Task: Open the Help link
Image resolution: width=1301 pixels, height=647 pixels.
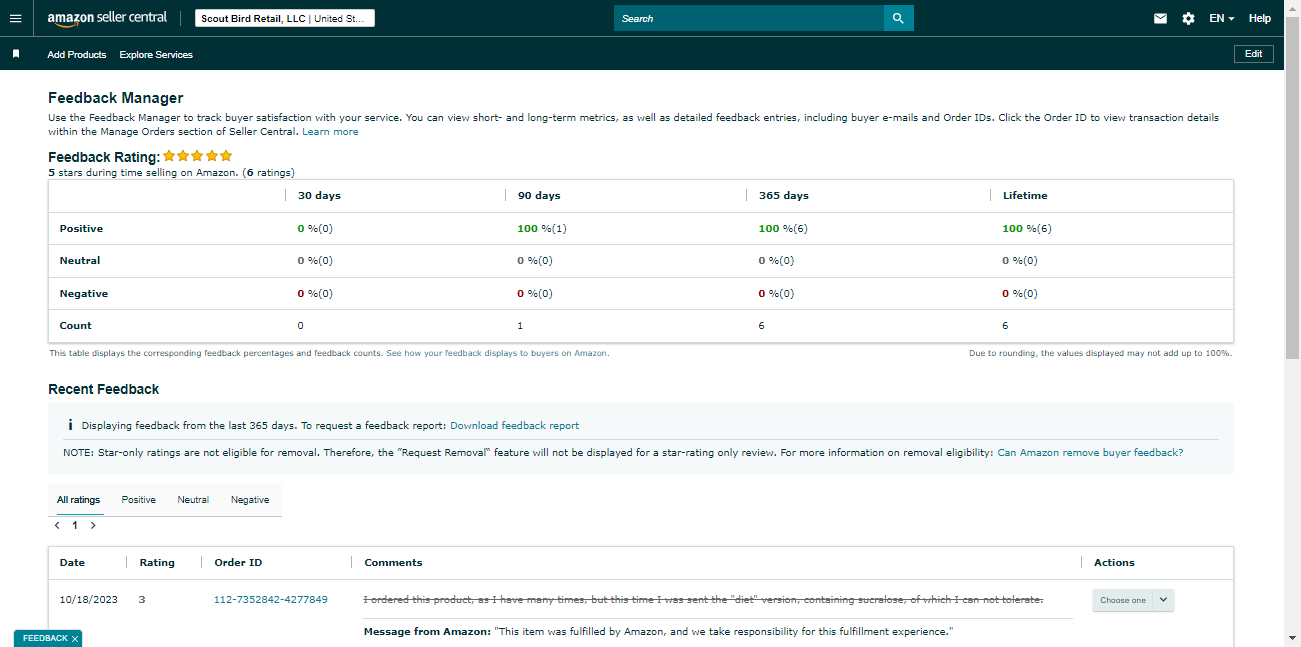Action: (1260, 18)
